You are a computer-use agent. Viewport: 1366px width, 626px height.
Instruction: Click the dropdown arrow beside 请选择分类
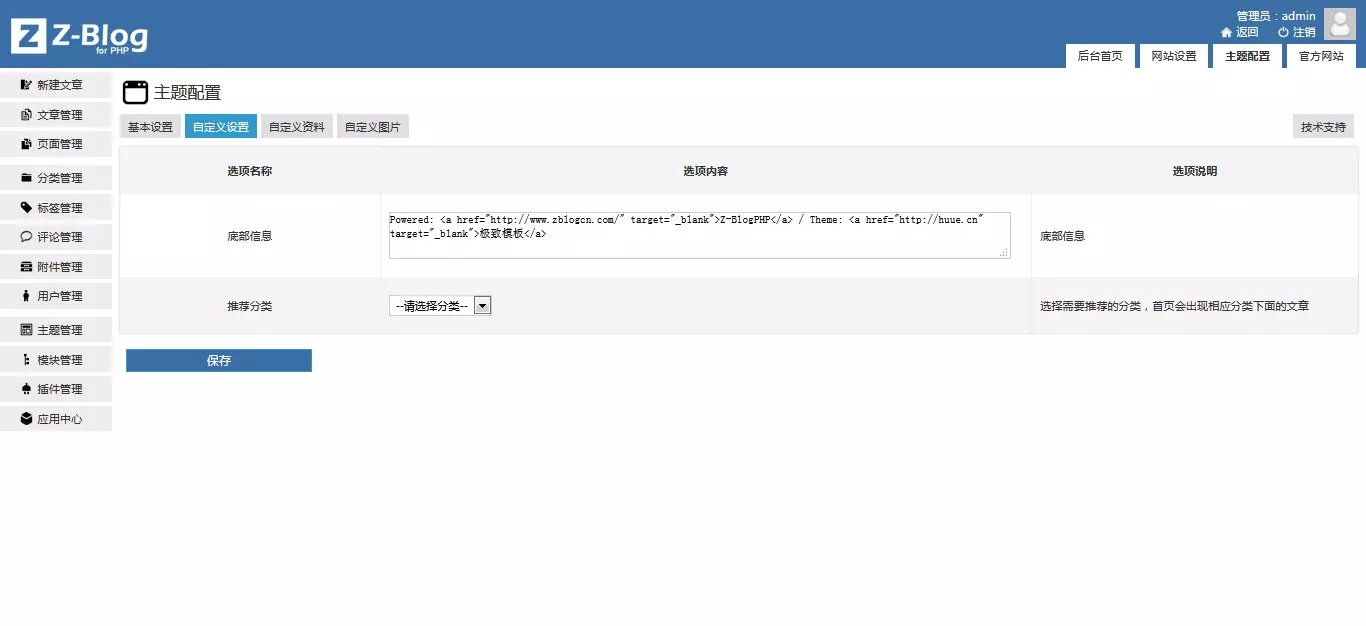[483, 305]
